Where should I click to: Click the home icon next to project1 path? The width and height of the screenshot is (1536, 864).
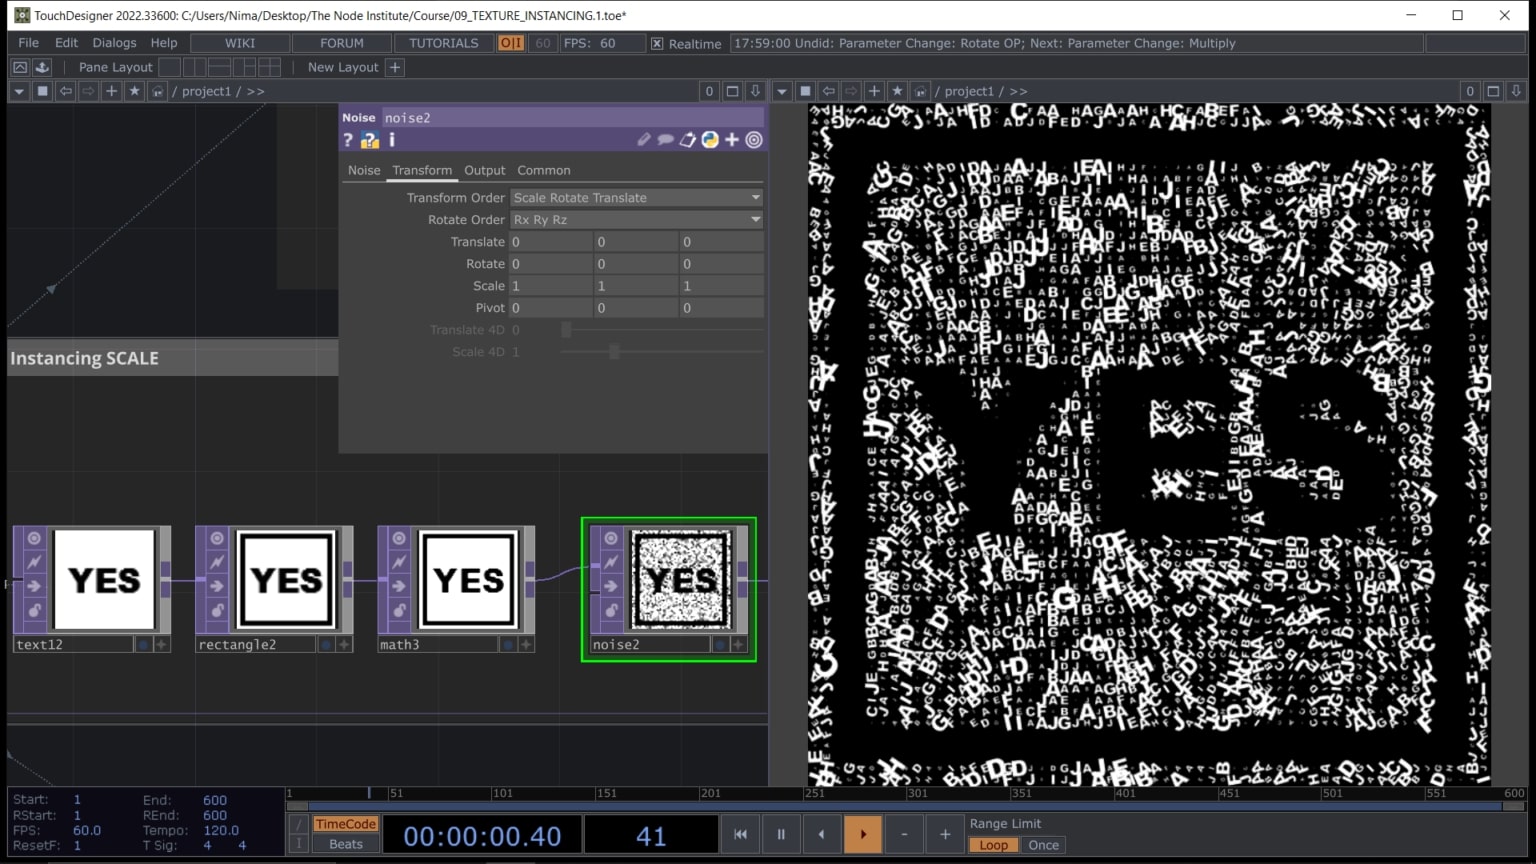157,91
